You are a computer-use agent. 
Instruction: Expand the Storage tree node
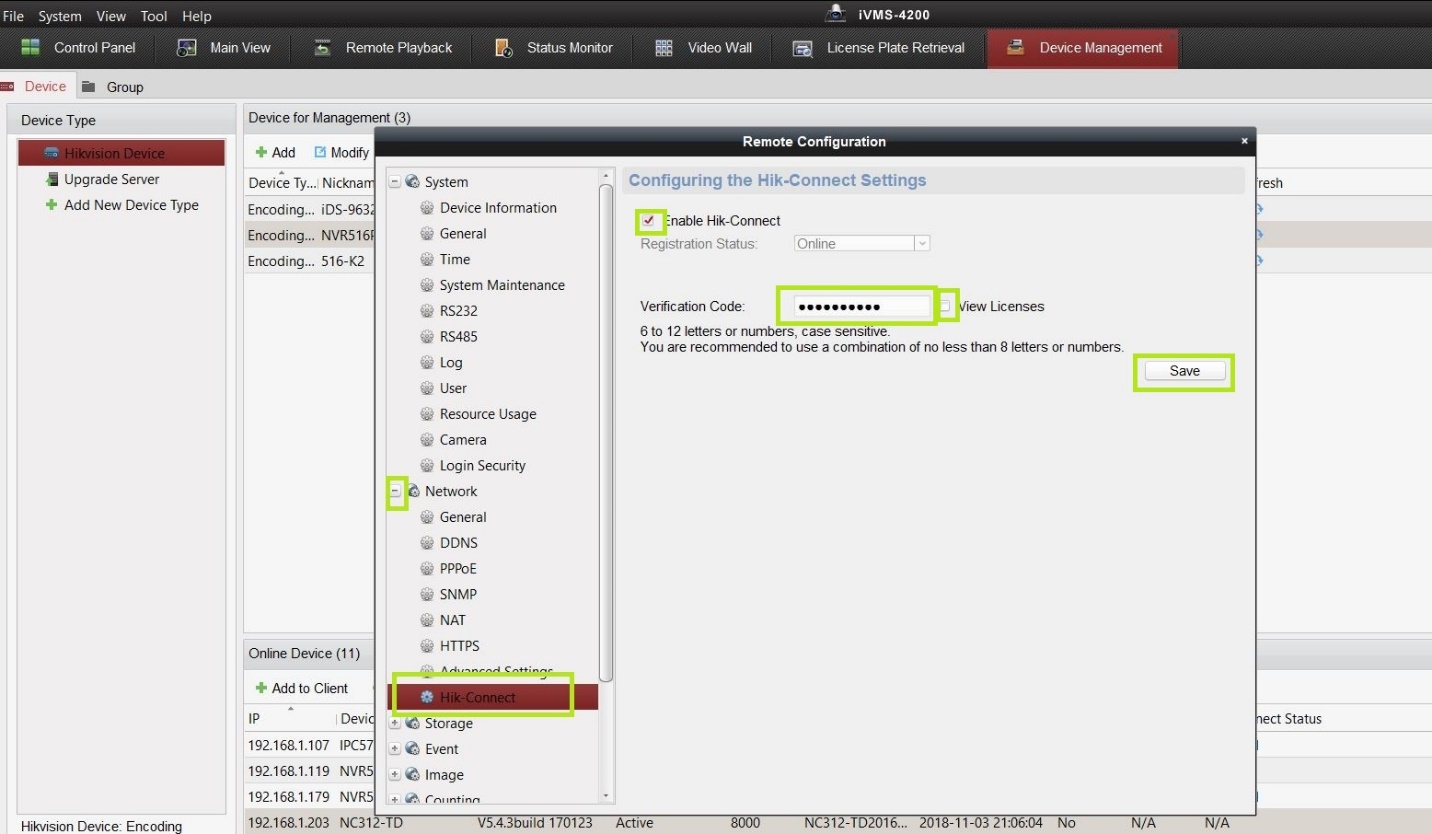[x=395, y=723]
